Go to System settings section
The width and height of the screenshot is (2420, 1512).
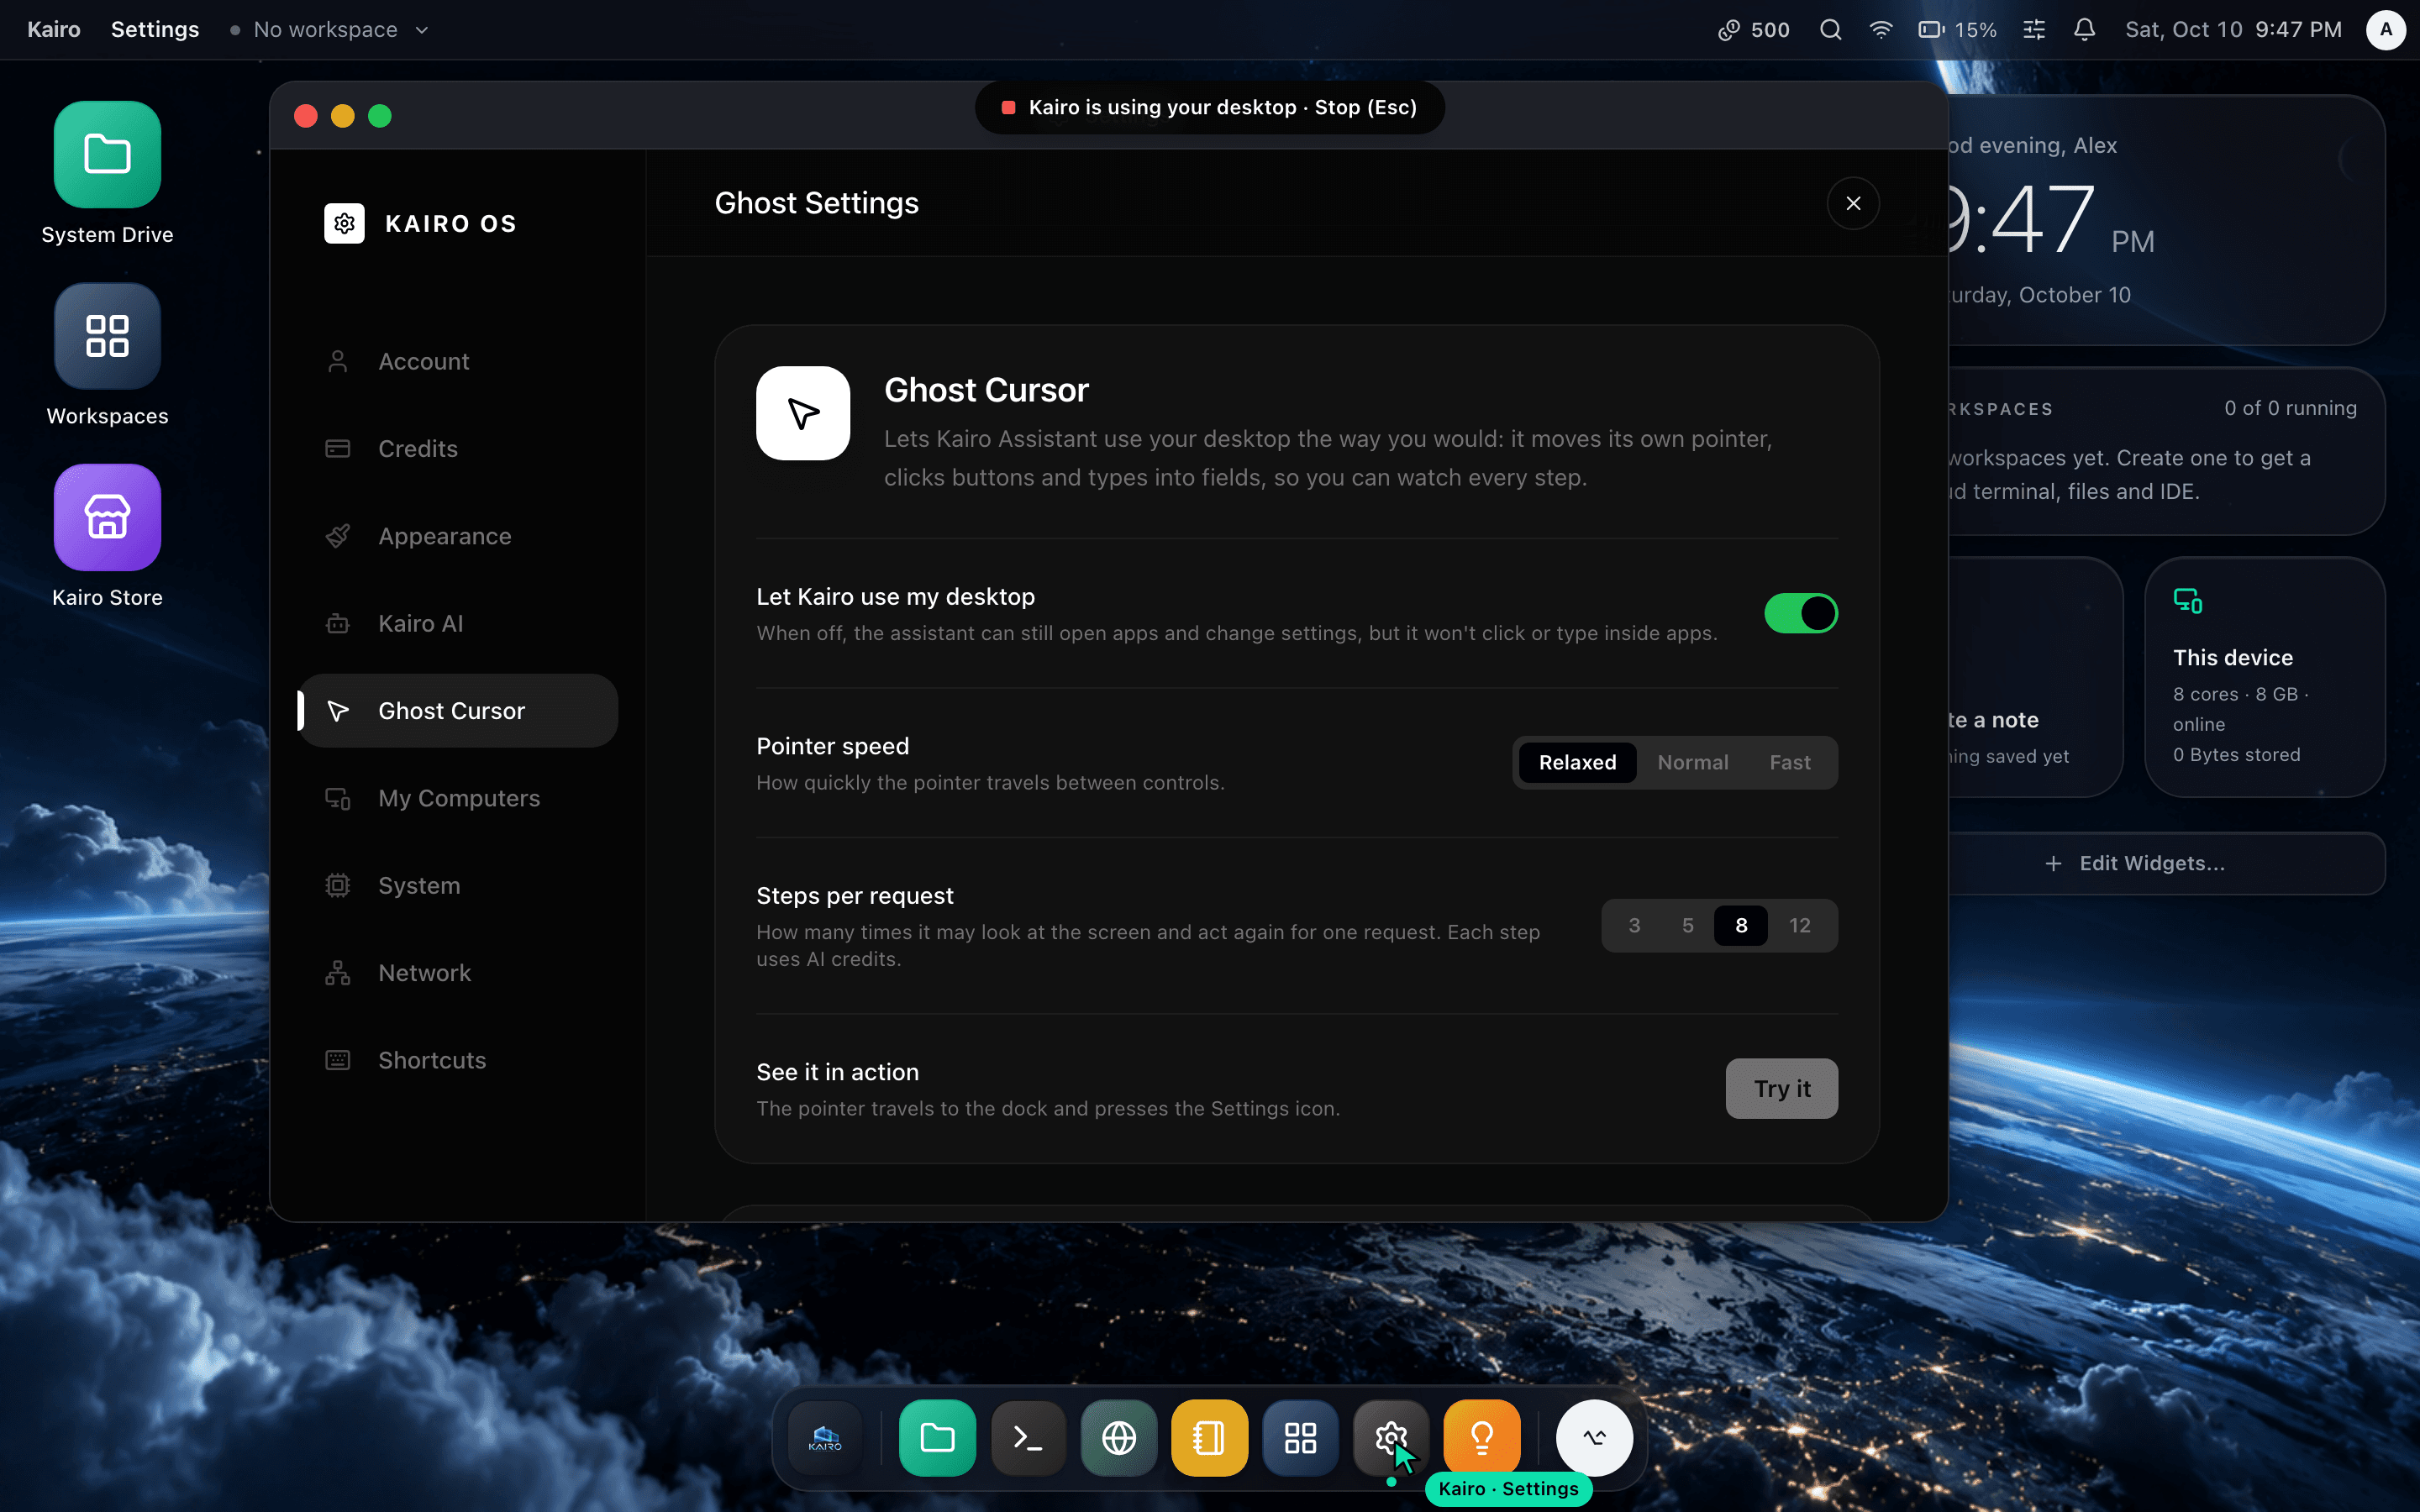(x=458, y=886)
